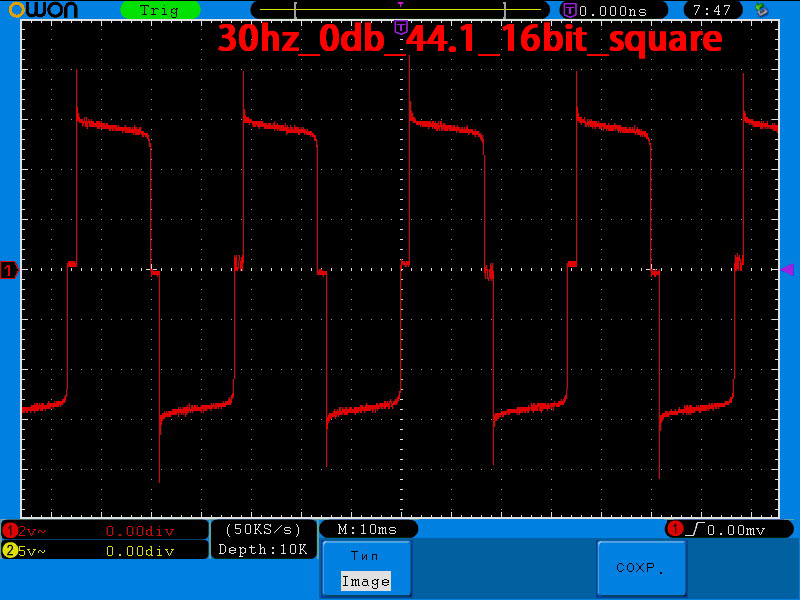Viewport: 800px width, 600px height.
Task: Select the red channel 1 badge
Action: (x=10, y=531)
